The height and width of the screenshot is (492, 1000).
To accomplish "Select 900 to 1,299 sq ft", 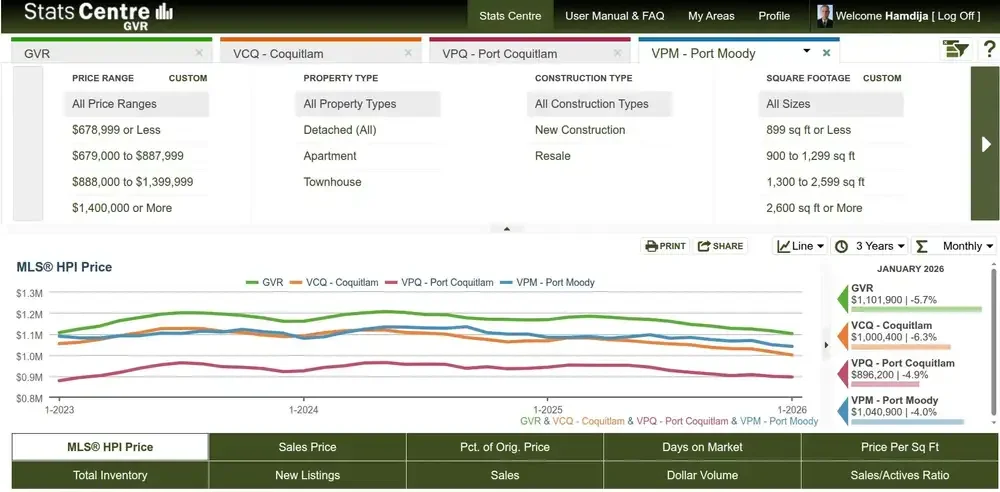I will pyautogui.click(x=831, y=156).
